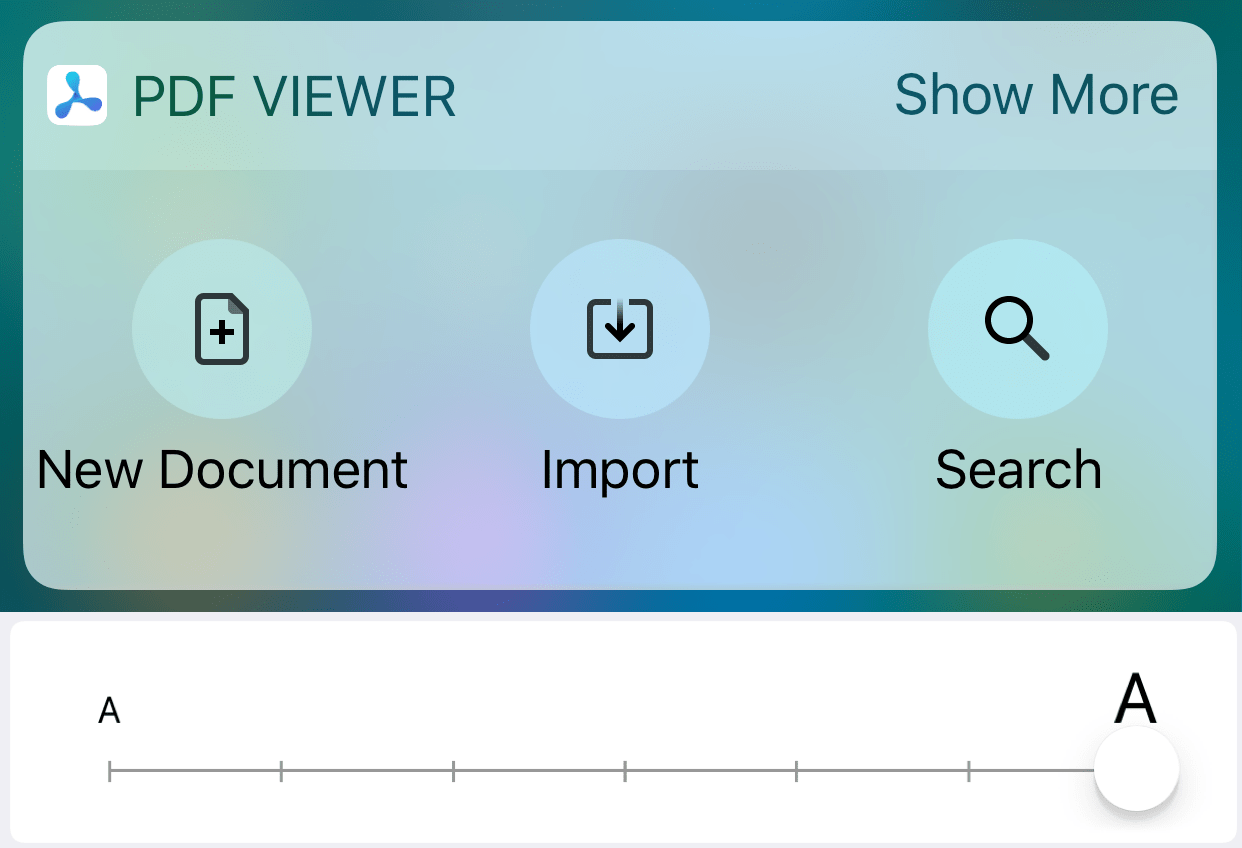Click the fifth tick on the text size slider
Viewport: 1242px width, 848px height.
(x=797, y=770)
